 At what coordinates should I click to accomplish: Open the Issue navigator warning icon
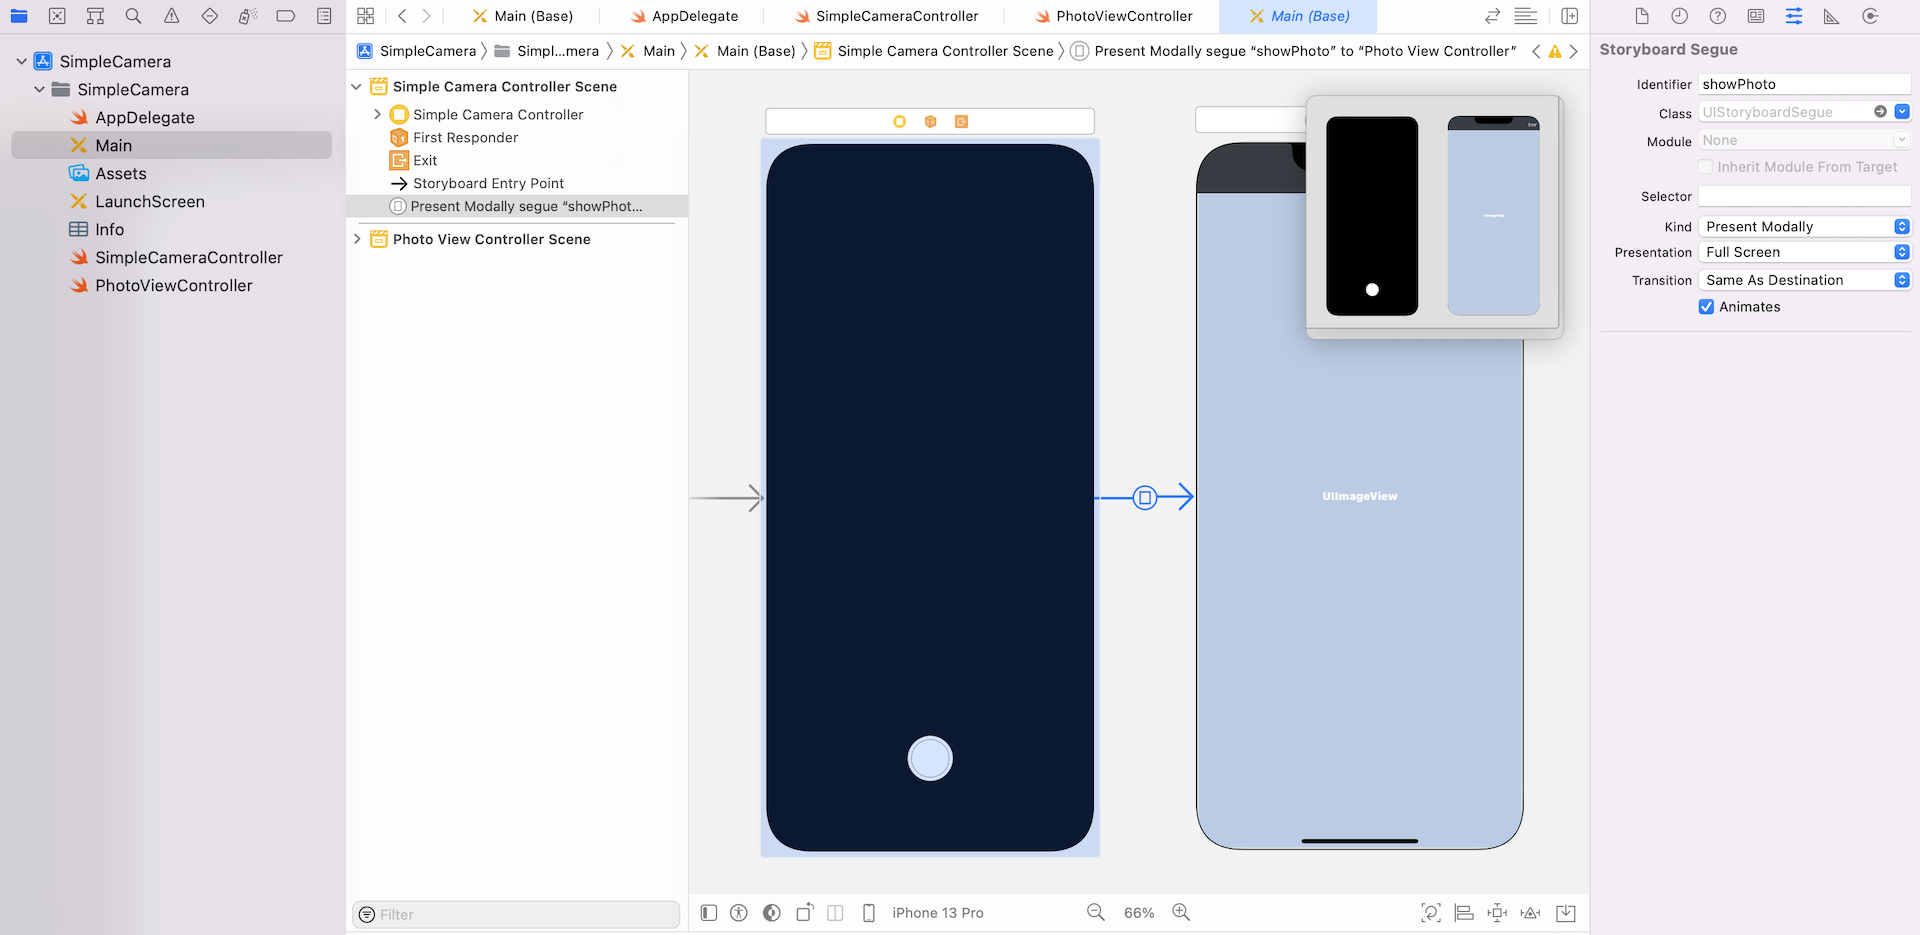171,16
